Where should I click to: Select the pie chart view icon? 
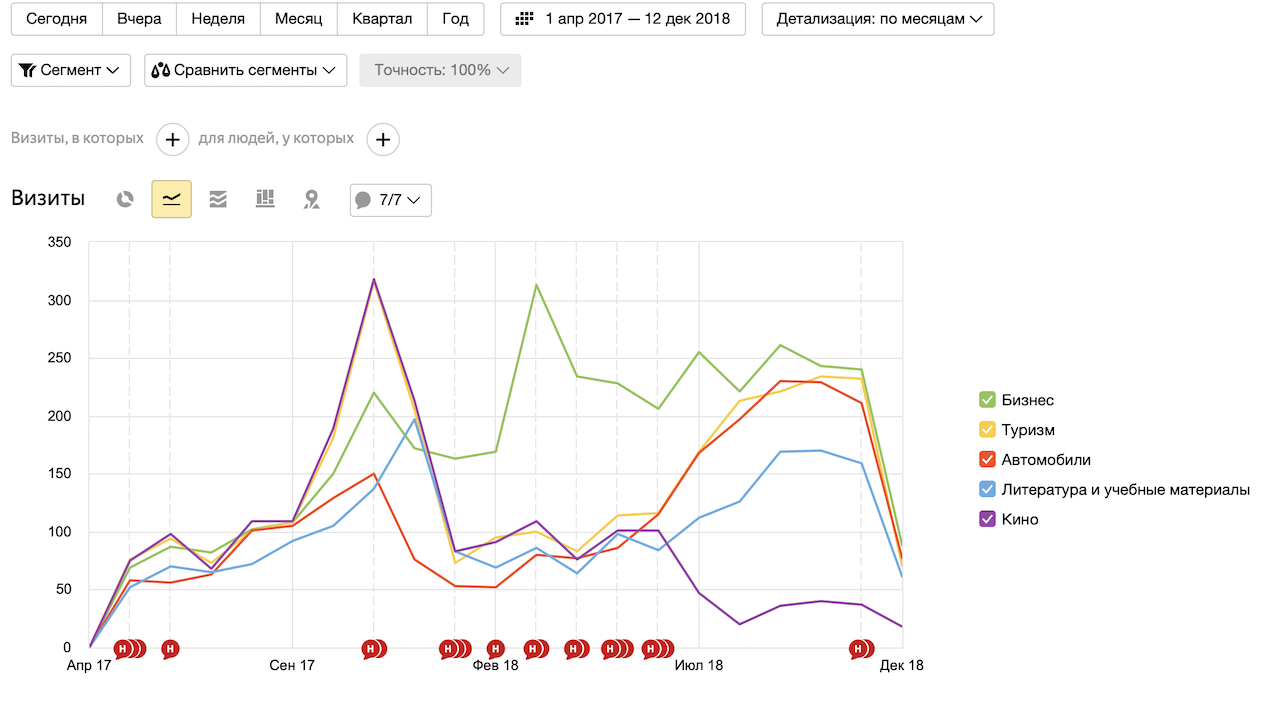point(125,199)
